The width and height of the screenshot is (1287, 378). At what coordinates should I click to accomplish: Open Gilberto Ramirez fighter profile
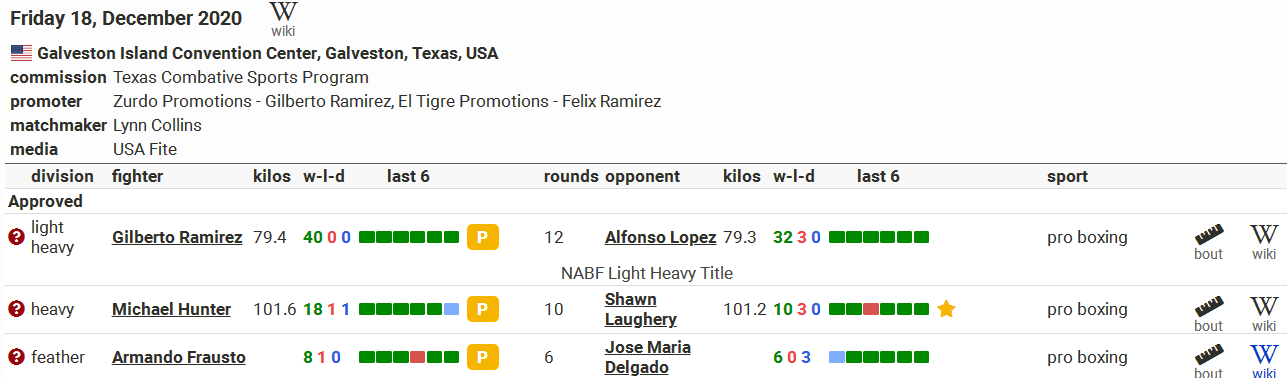(x=177, y=238)
